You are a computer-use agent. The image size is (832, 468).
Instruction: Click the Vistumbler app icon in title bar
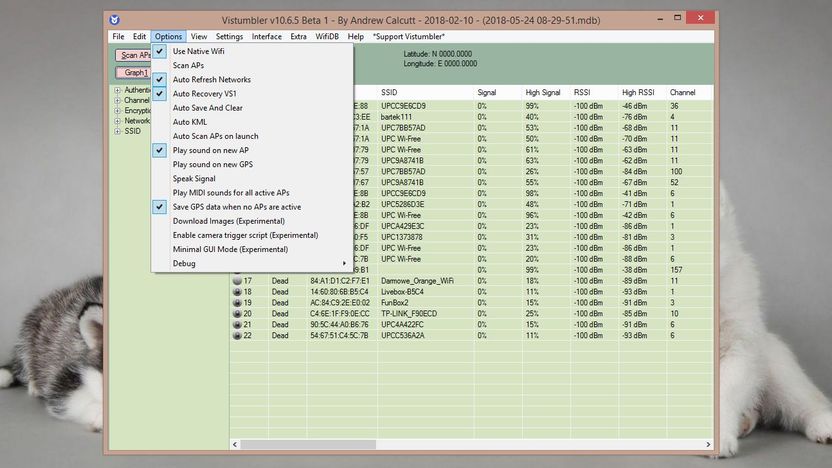pyautogui.click(x=115, y=20)
